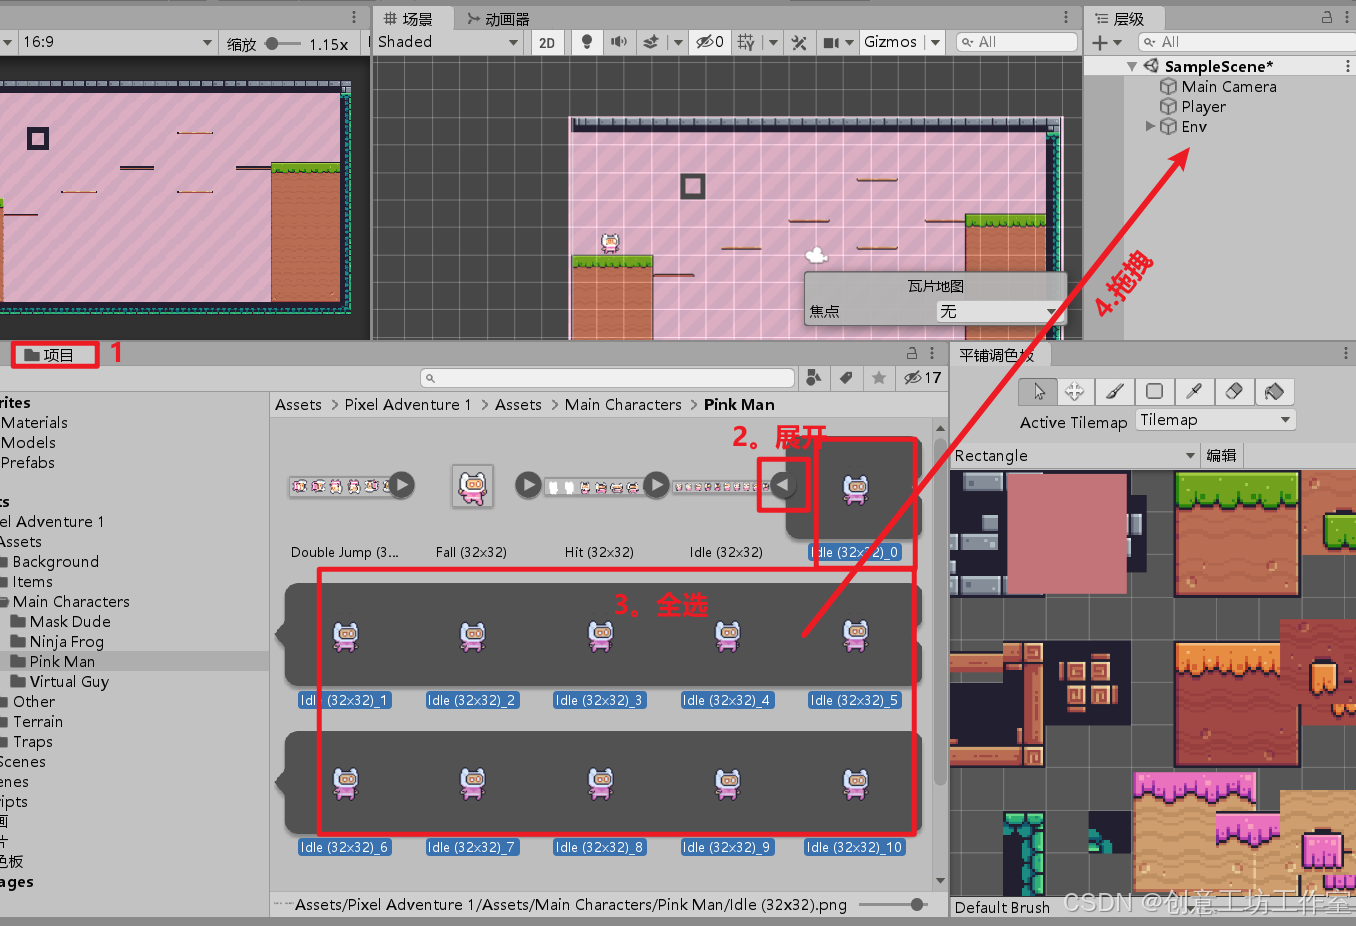Select the Flood Fill bucket tool
Image resolution: width=1356 pixels, height=926 pixels.
pos(1274,391)
